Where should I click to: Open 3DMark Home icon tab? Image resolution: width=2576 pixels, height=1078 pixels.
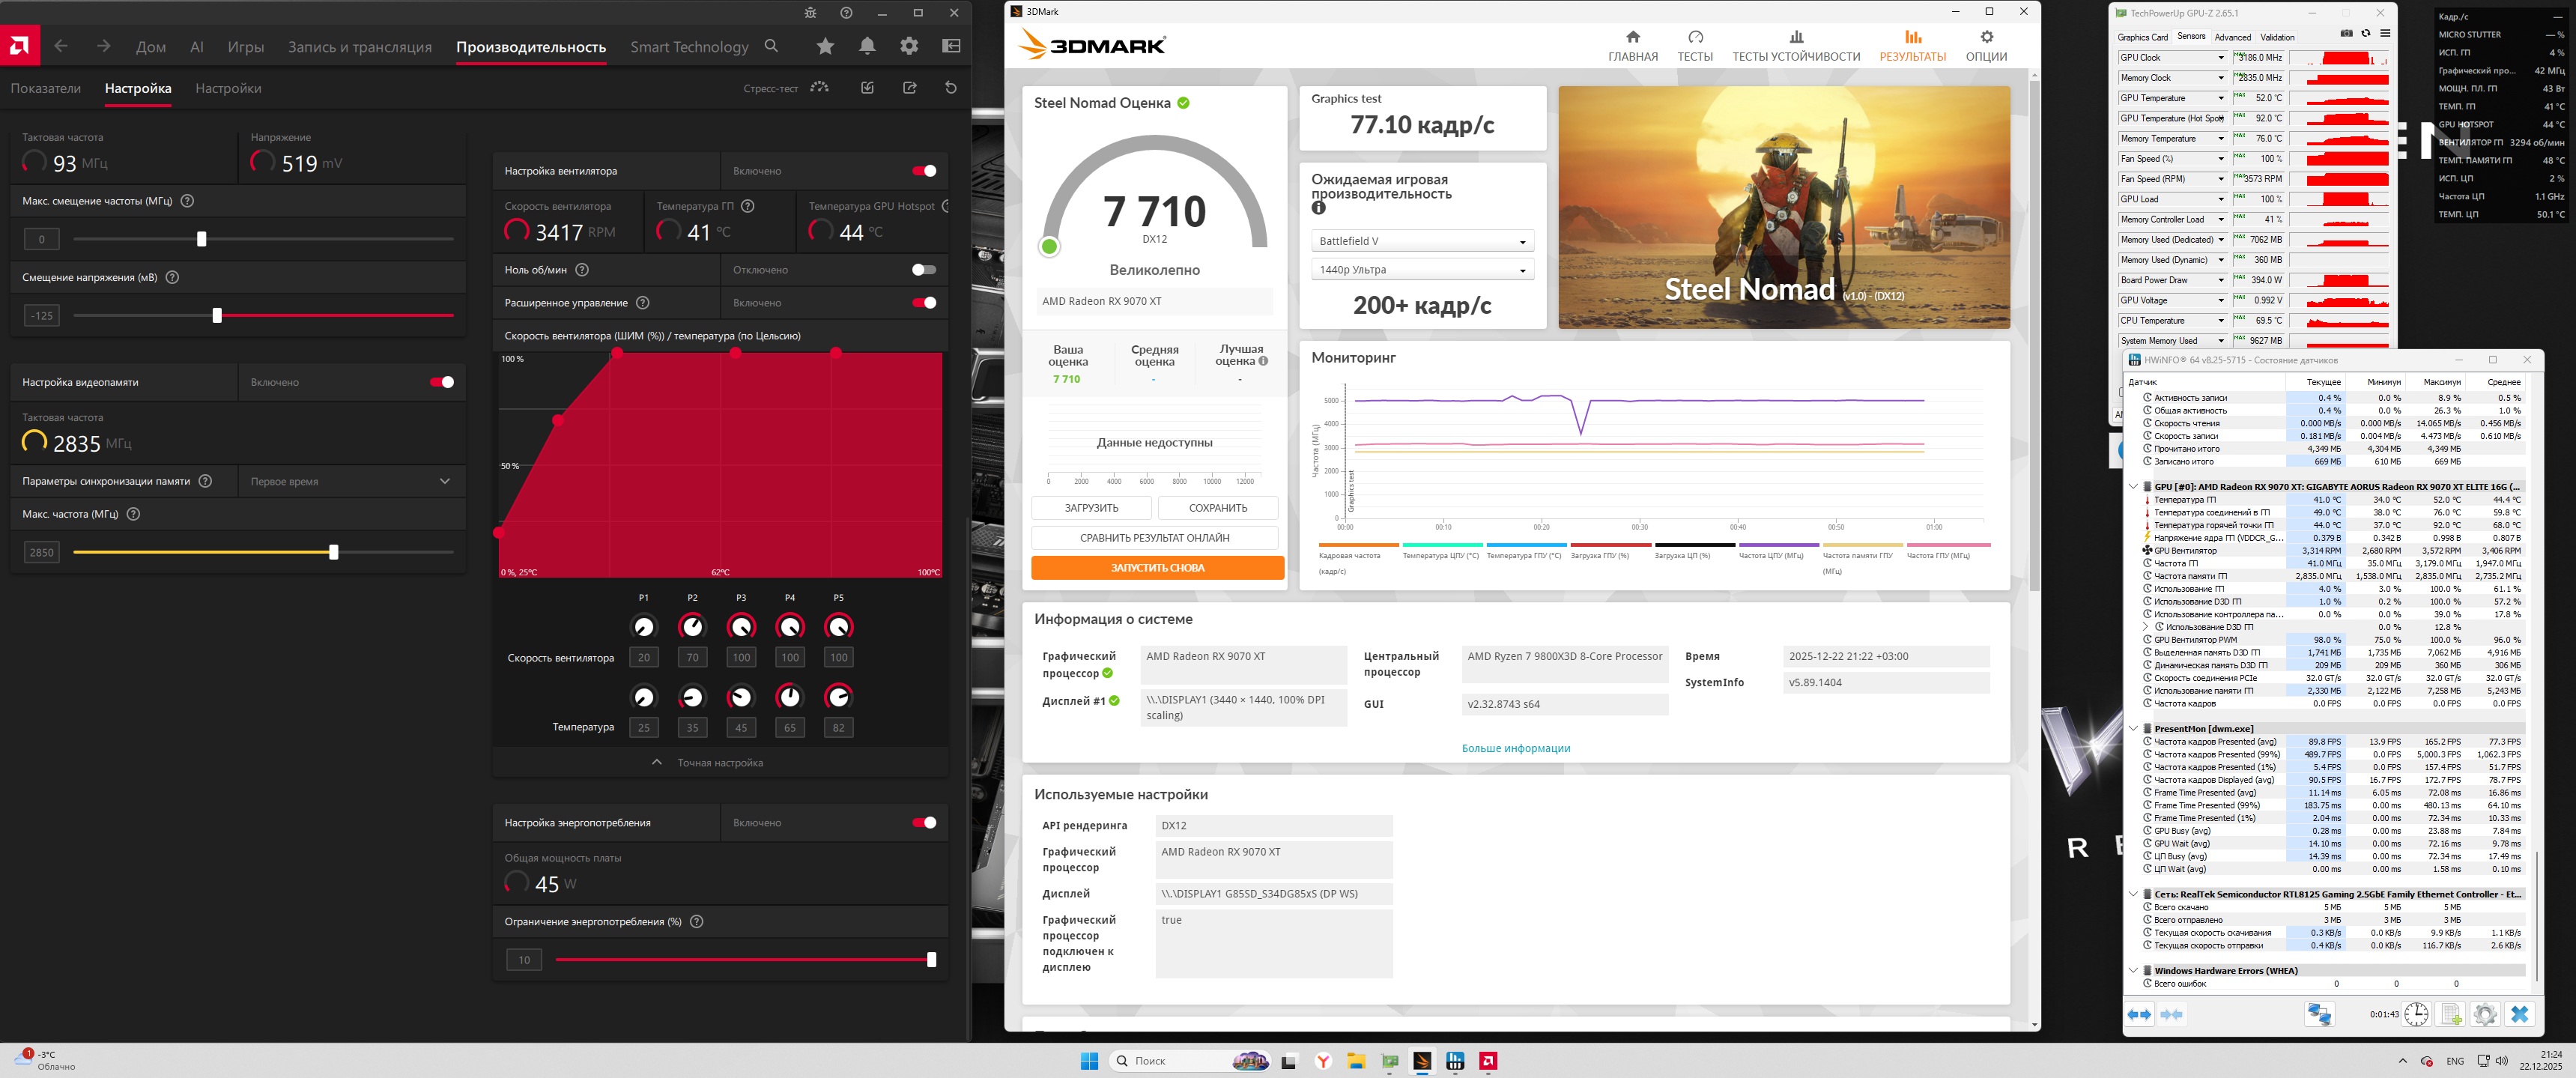coord(1632,37)
